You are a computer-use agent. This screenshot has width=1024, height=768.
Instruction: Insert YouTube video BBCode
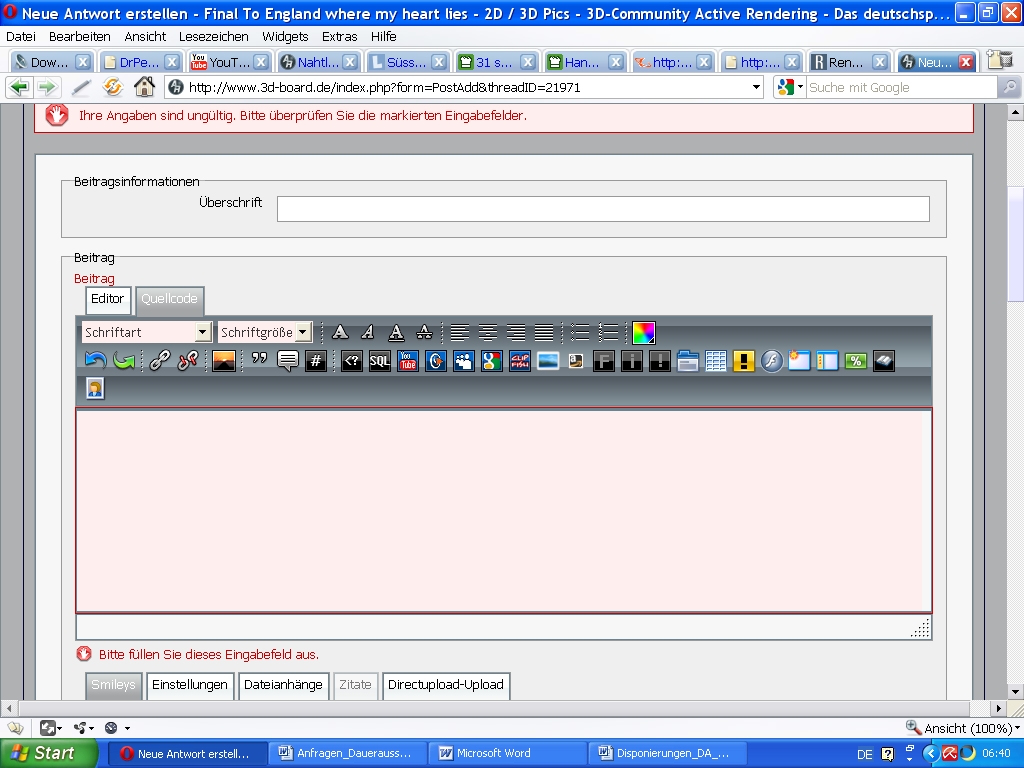[x=408, y=360]
